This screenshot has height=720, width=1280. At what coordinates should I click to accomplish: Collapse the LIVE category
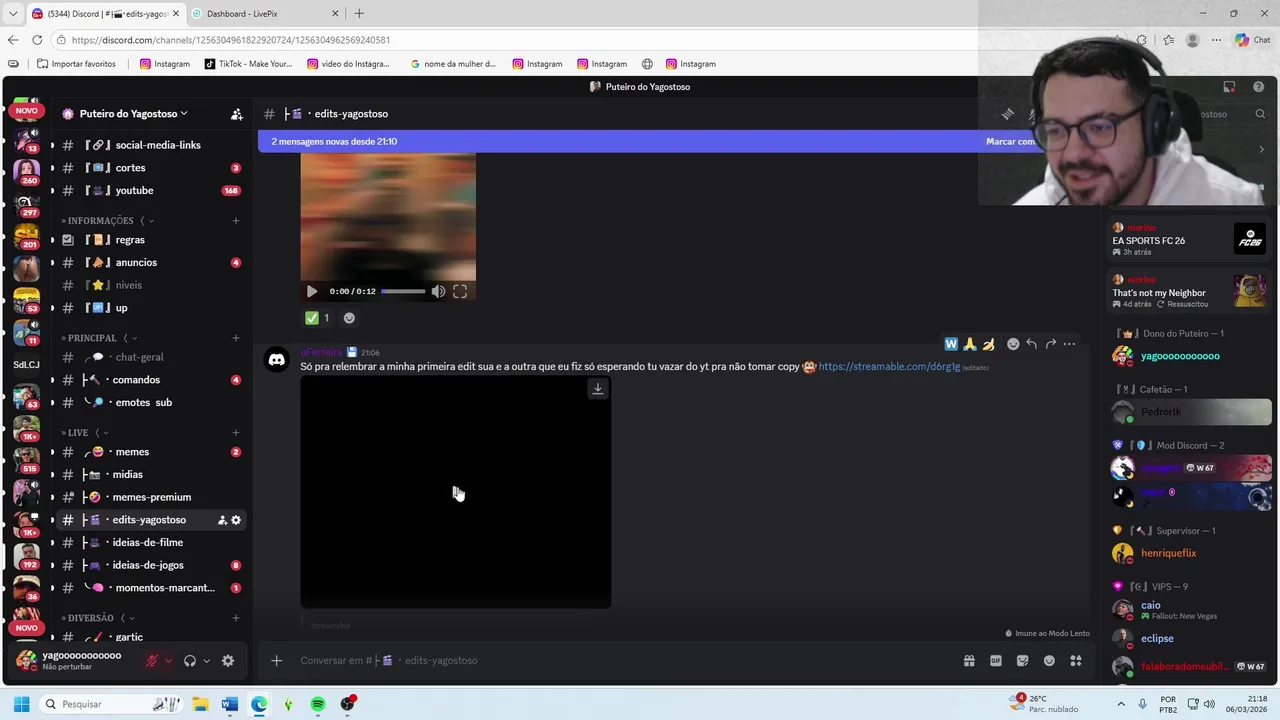78,433
